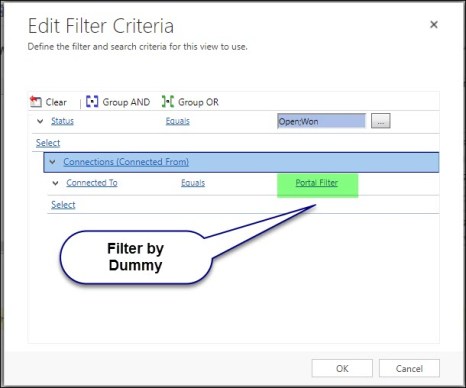
Task: Change the Equals operator for Status
Action: pos(178,121)
